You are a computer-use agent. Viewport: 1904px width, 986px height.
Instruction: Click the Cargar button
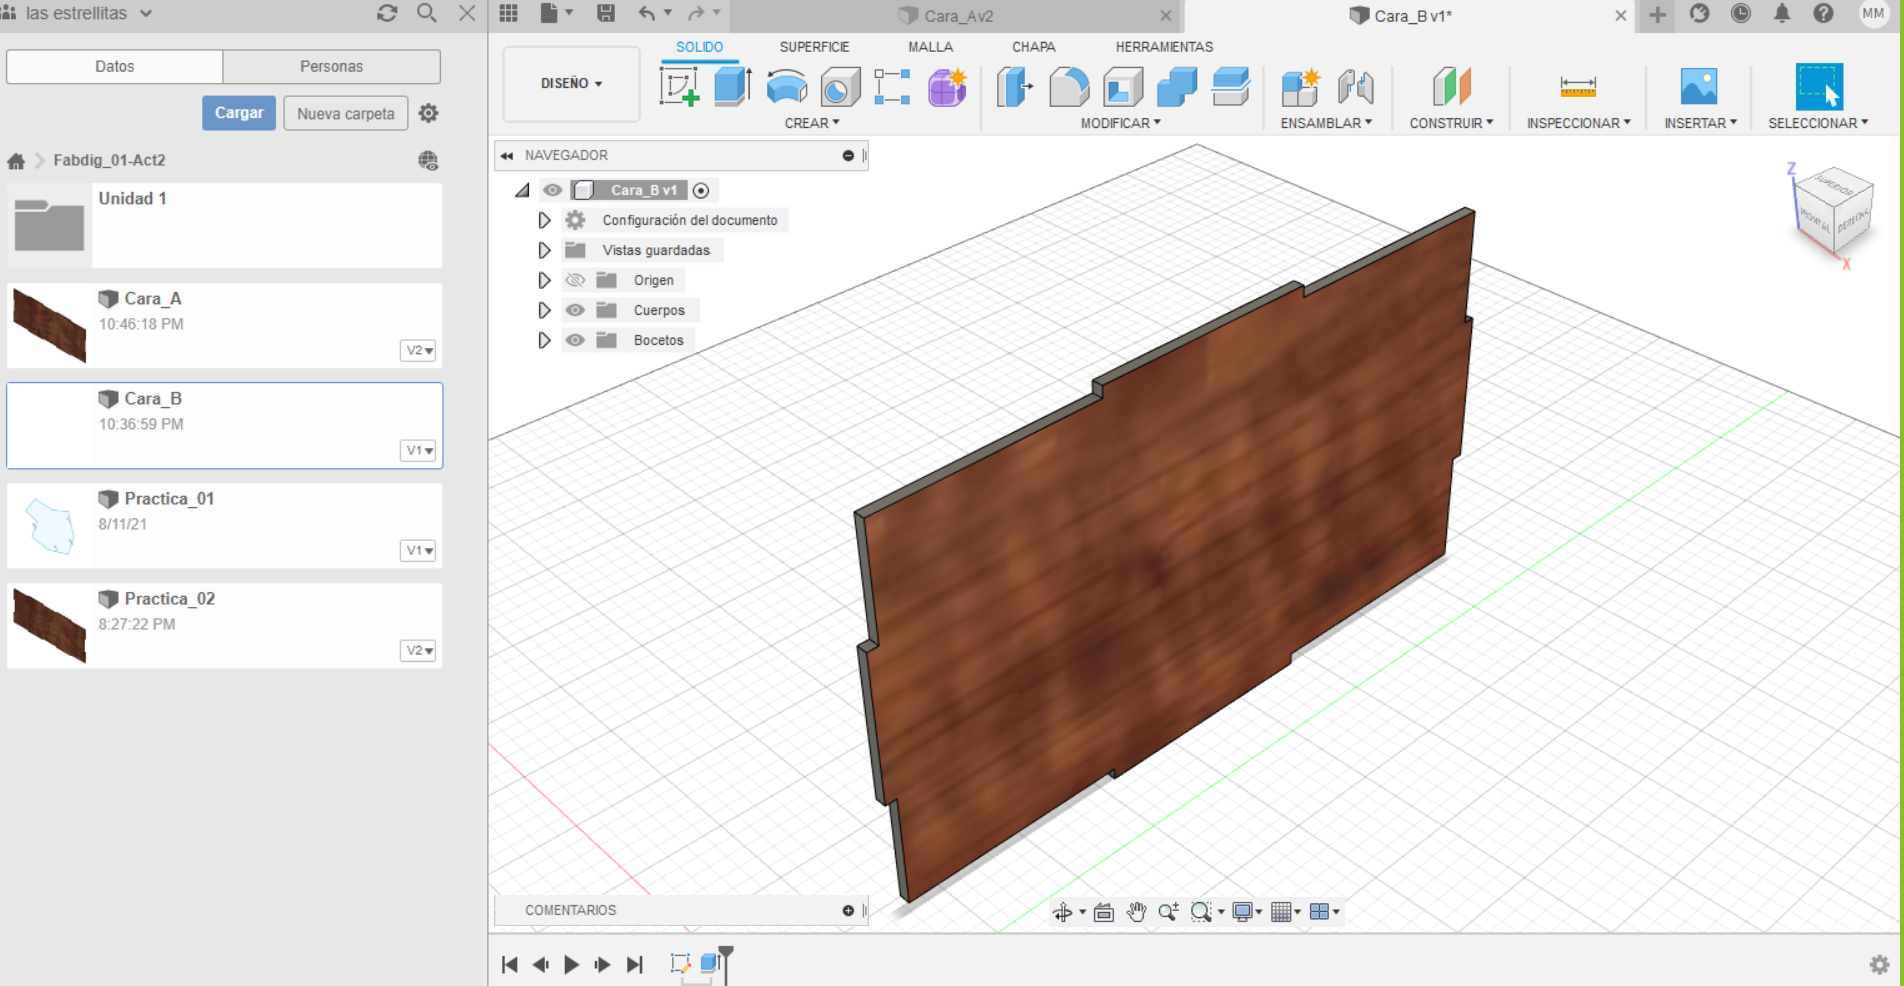click(239, 113)
